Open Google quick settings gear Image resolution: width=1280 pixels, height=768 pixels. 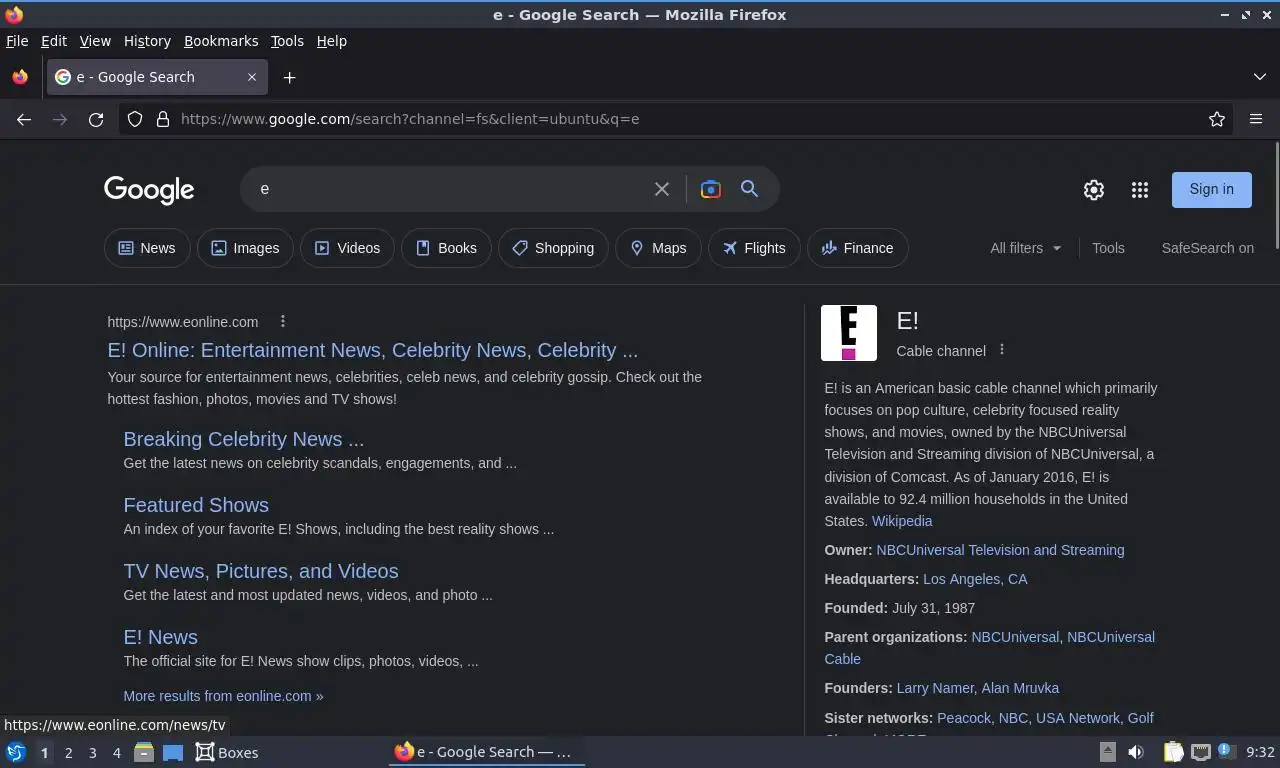coord(1094,190)
